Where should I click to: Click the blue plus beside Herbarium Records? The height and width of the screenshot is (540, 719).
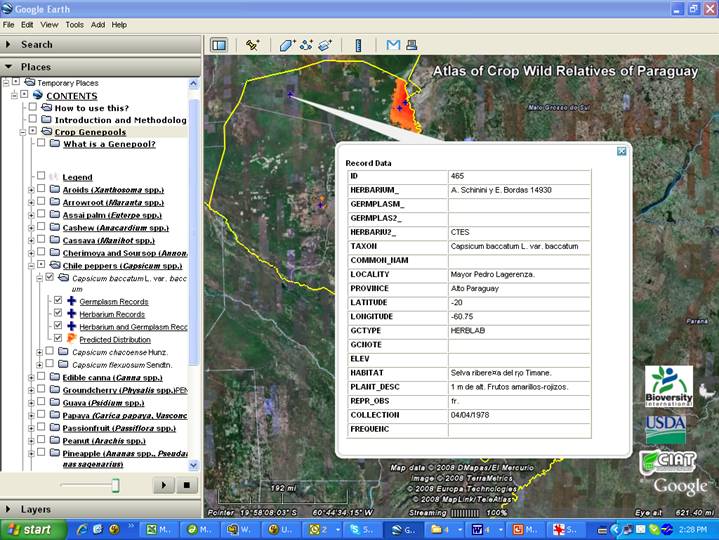click(x=72, y=314)
